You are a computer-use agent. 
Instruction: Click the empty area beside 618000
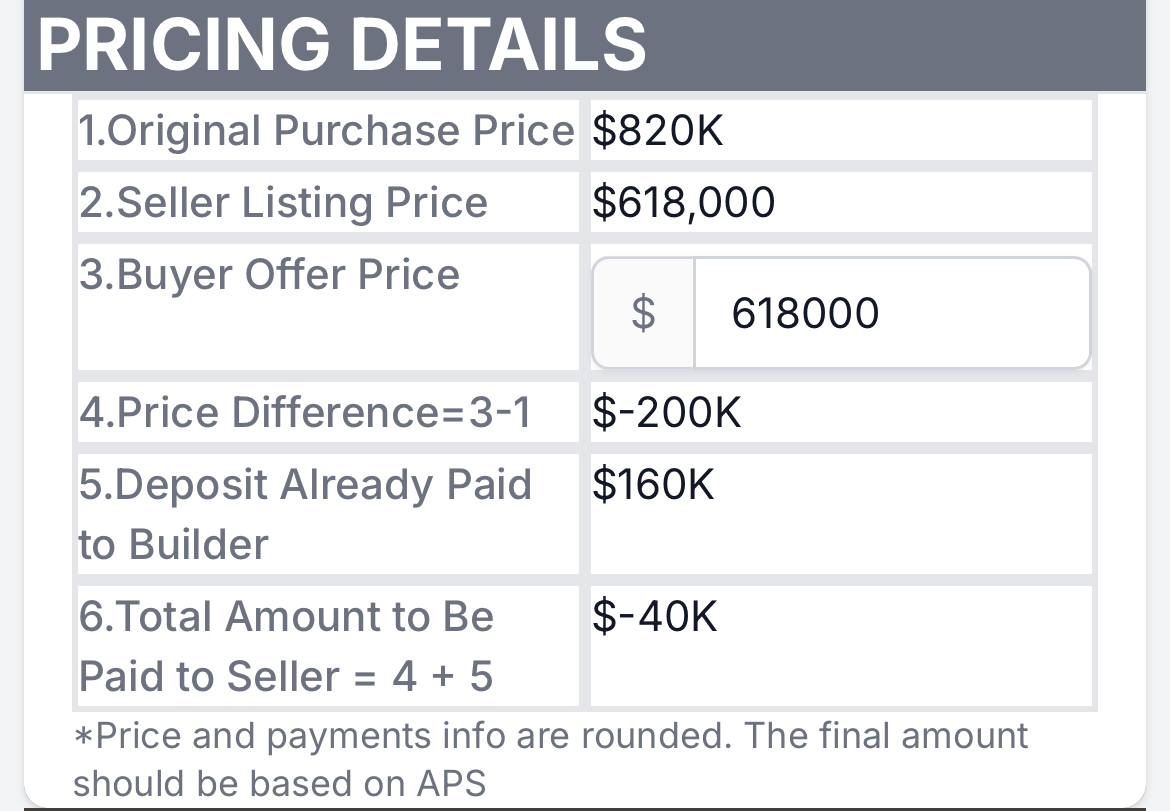(x=985, y=313)
